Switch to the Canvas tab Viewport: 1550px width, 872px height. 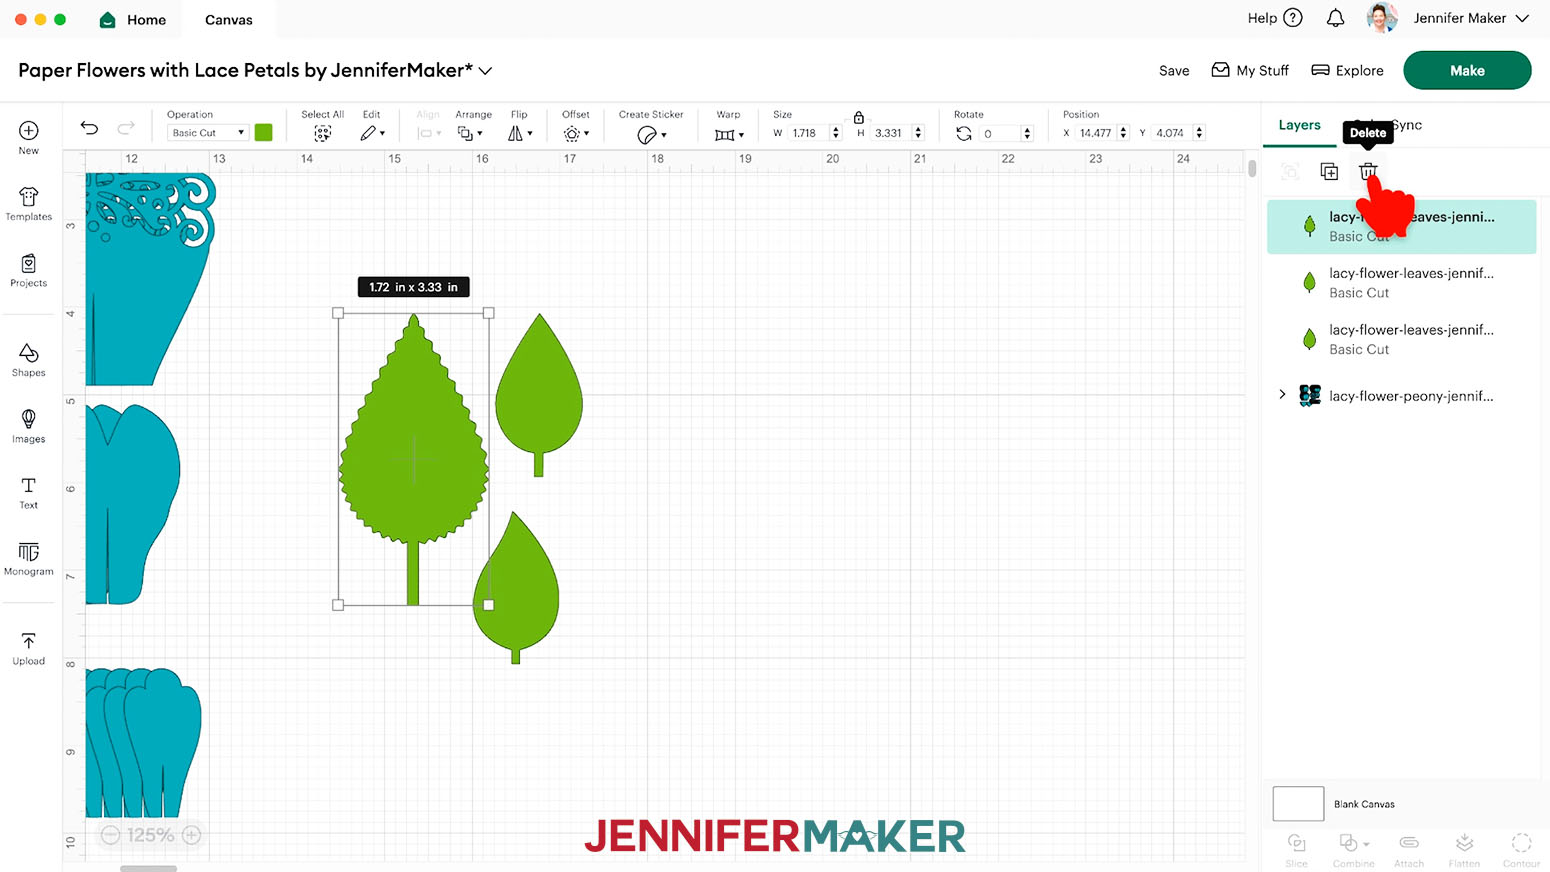click(x=229, y=19)
